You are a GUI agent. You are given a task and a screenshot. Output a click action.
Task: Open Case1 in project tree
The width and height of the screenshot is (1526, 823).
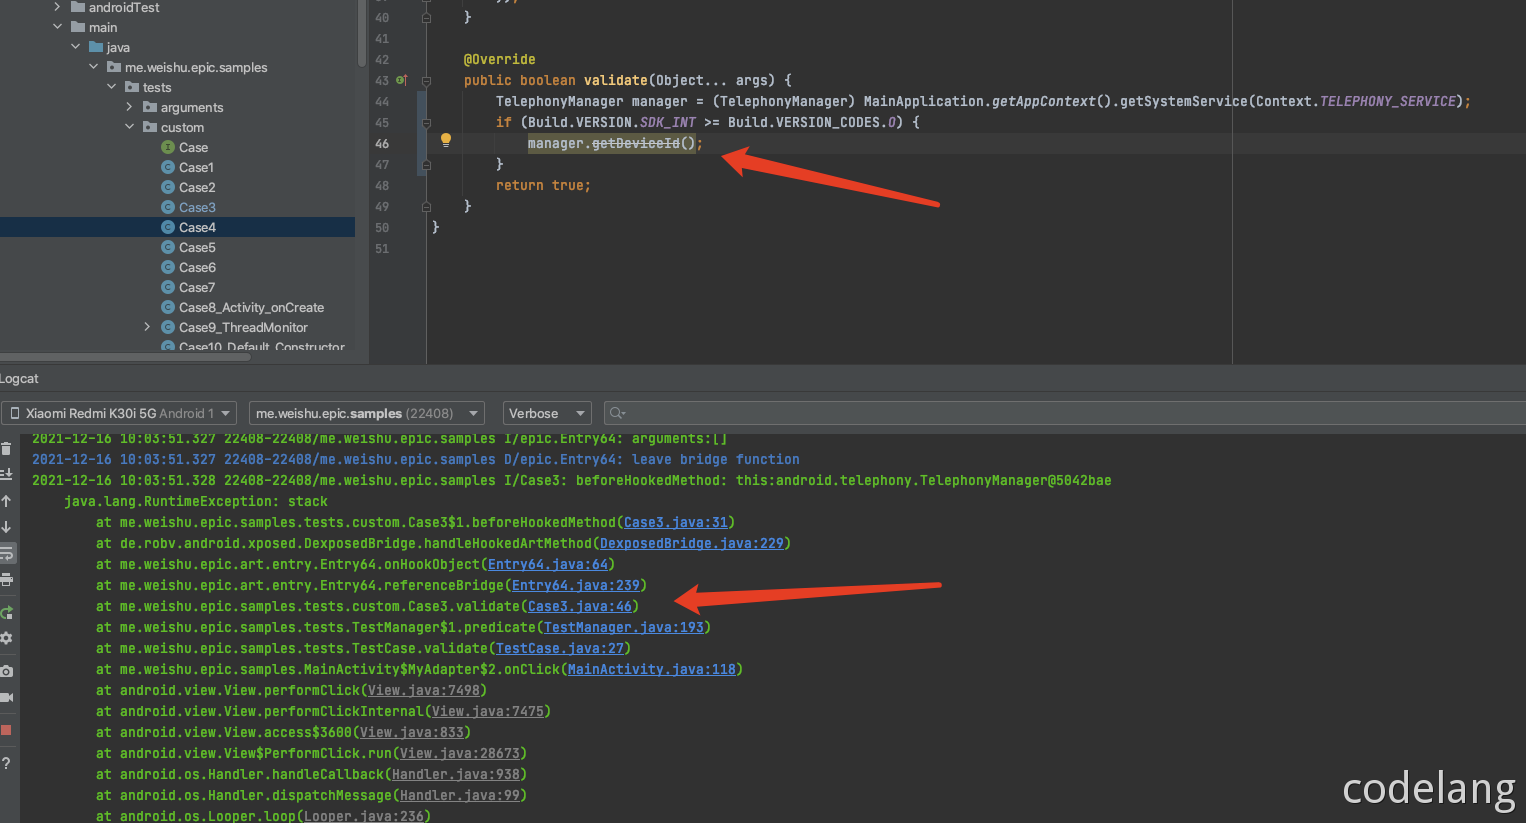point(196,167)
